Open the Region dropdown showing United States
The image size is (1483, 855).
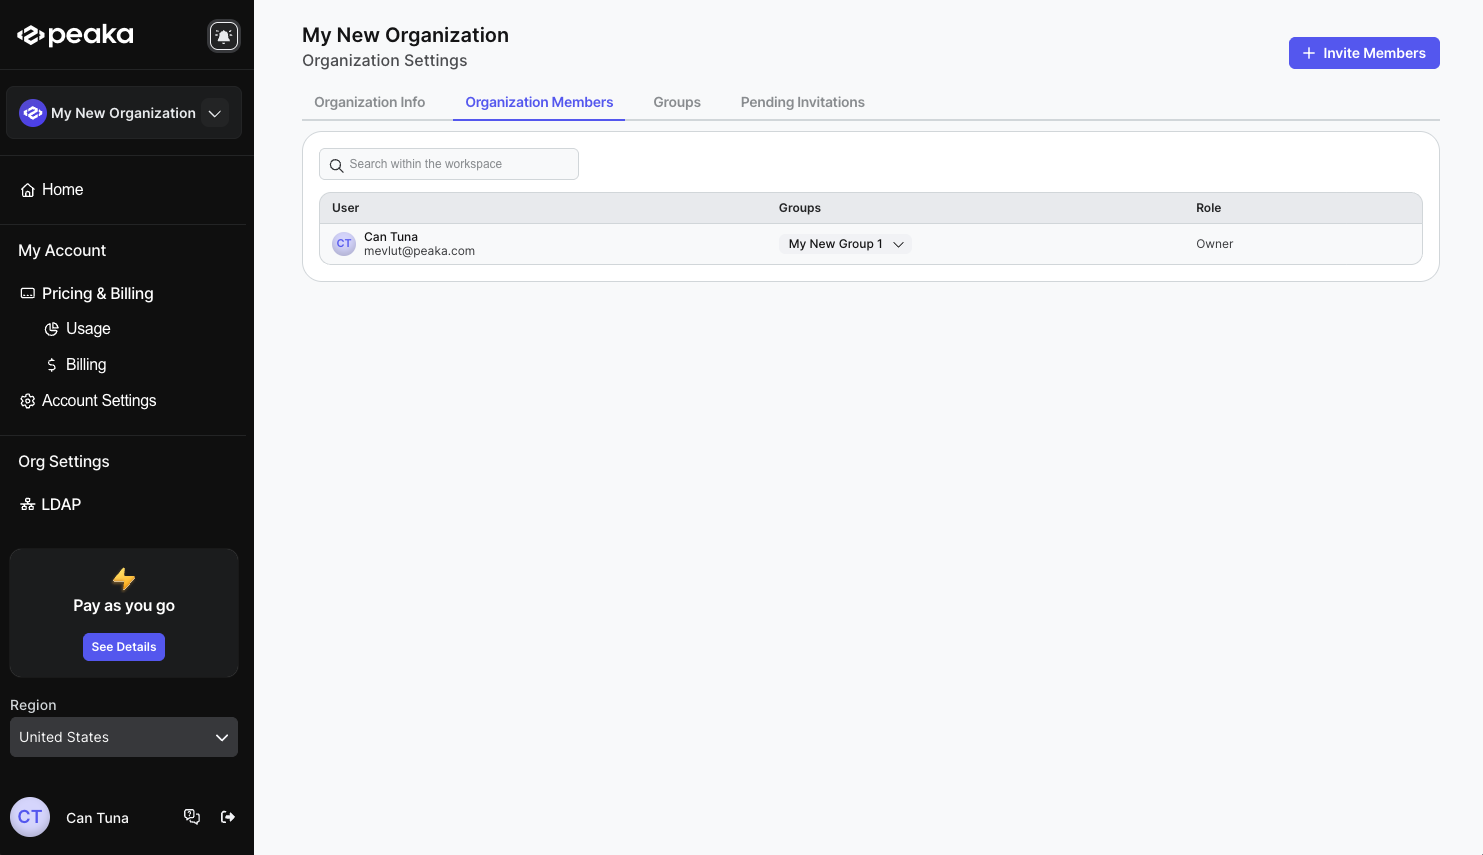pyautogui.click(x=123, y=737)
